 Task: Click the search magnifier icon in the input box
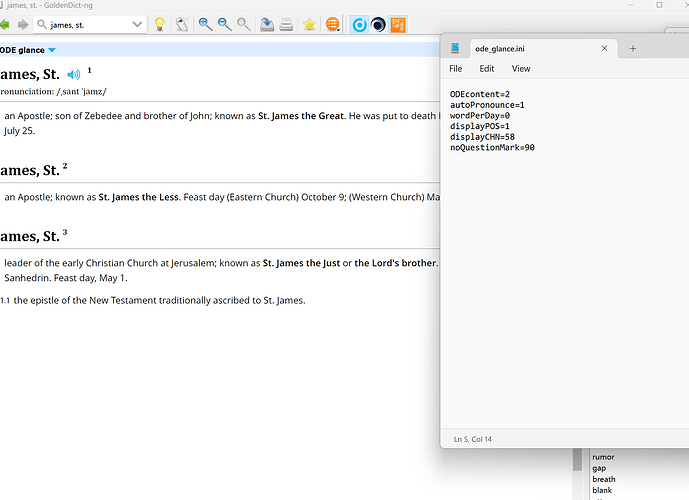pos(42,25)
